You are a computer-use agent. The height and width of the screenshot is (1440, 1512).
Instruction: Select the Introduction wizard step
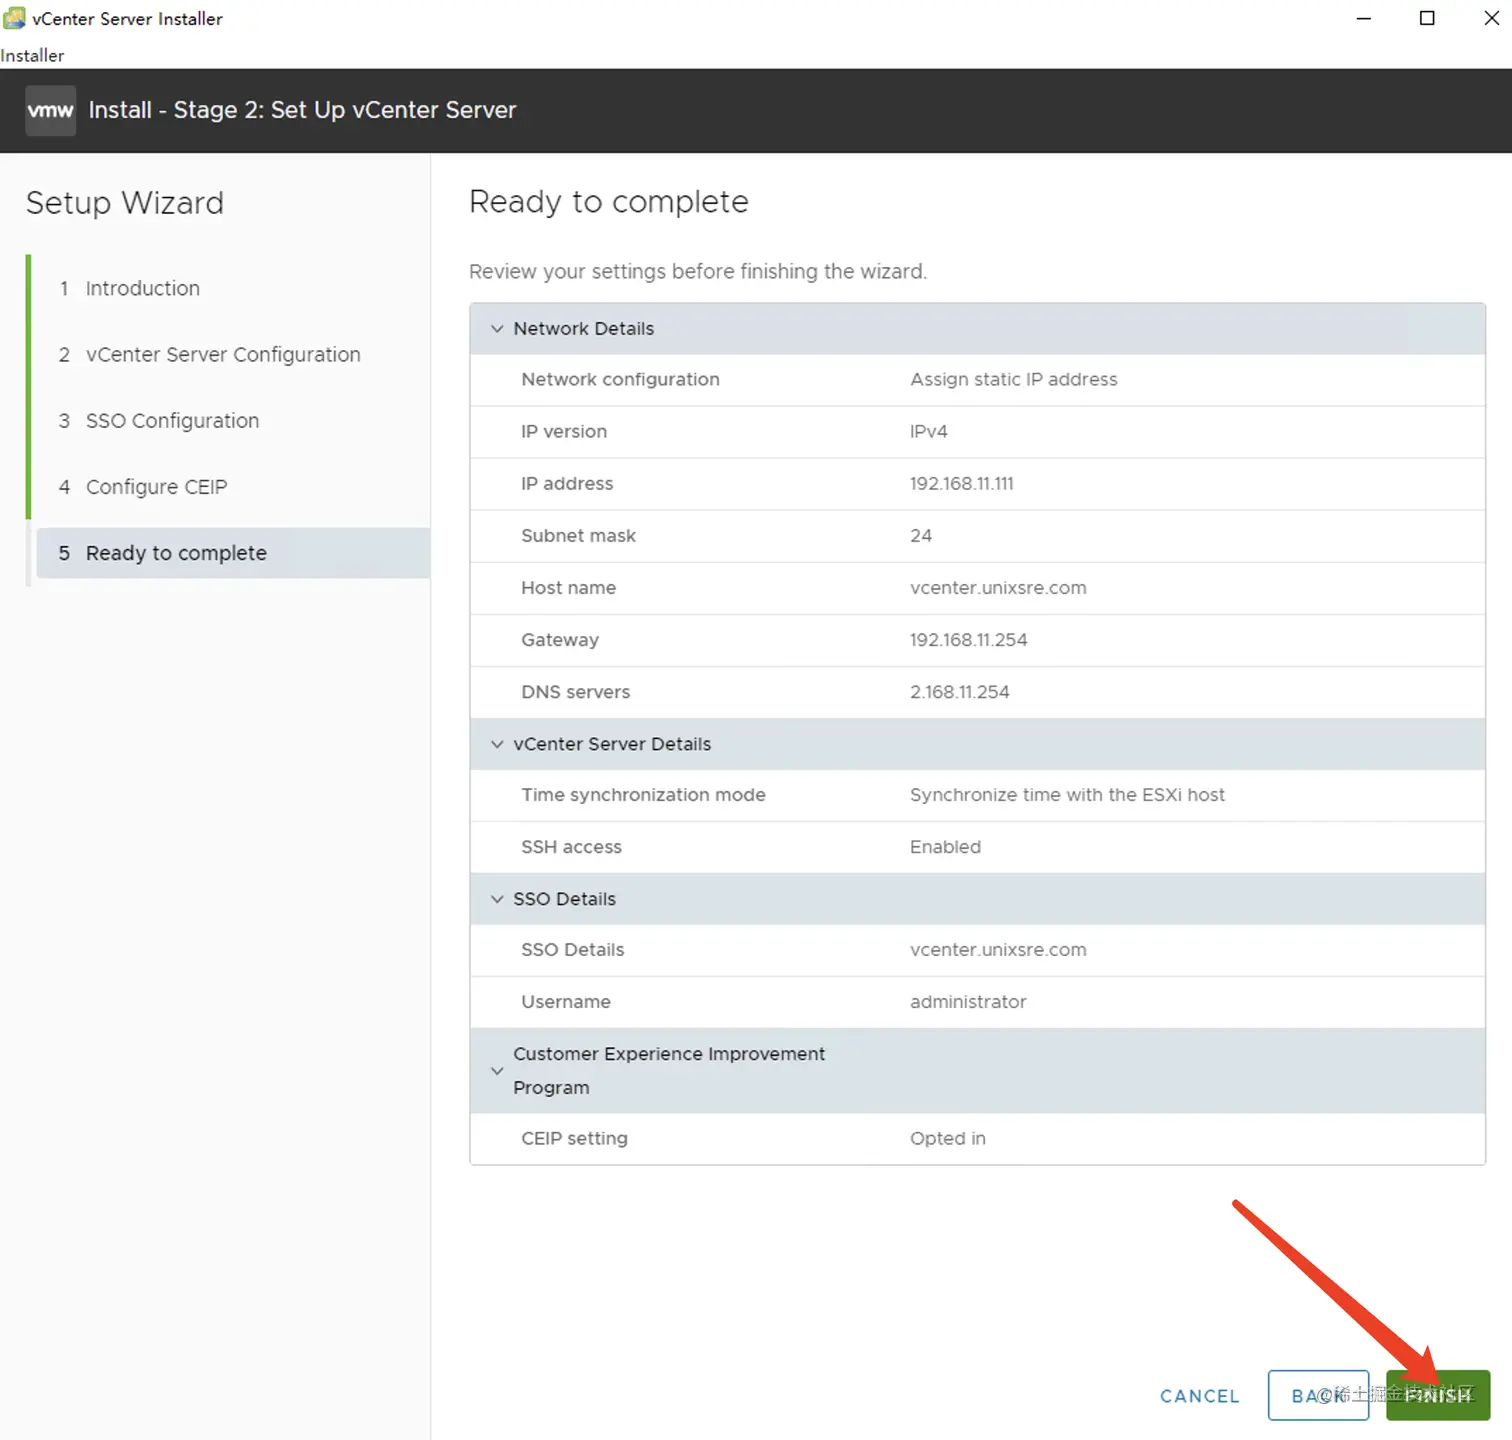click(142, 288)
